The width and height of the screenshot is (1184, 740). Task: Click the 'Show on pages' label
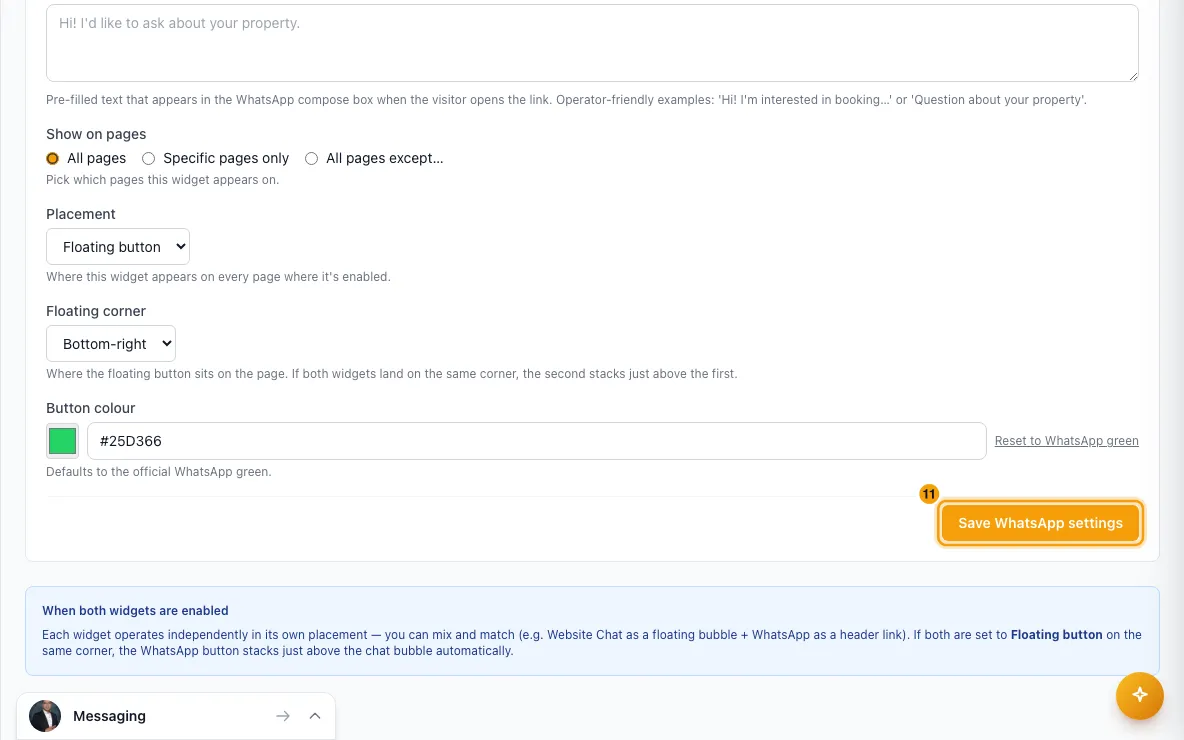tap(96, 134)
